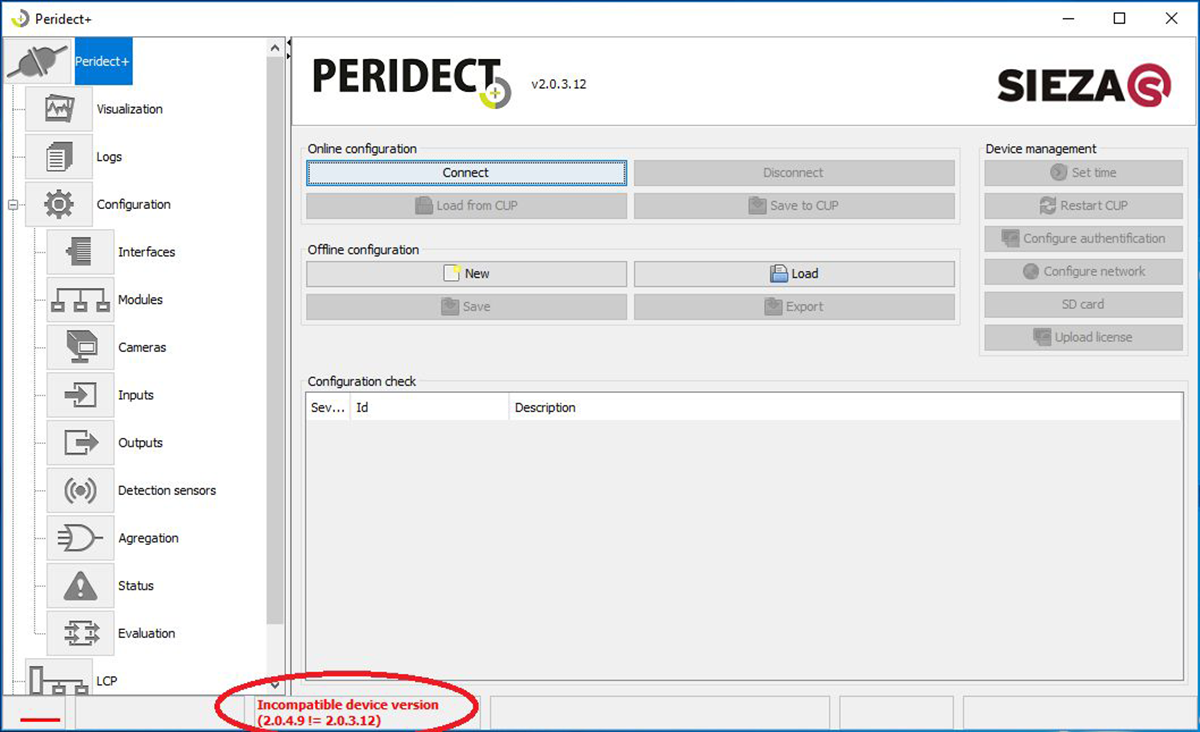Open the Interfaces icon in tree
This screenshot has height=732, width=1200.
80,252
